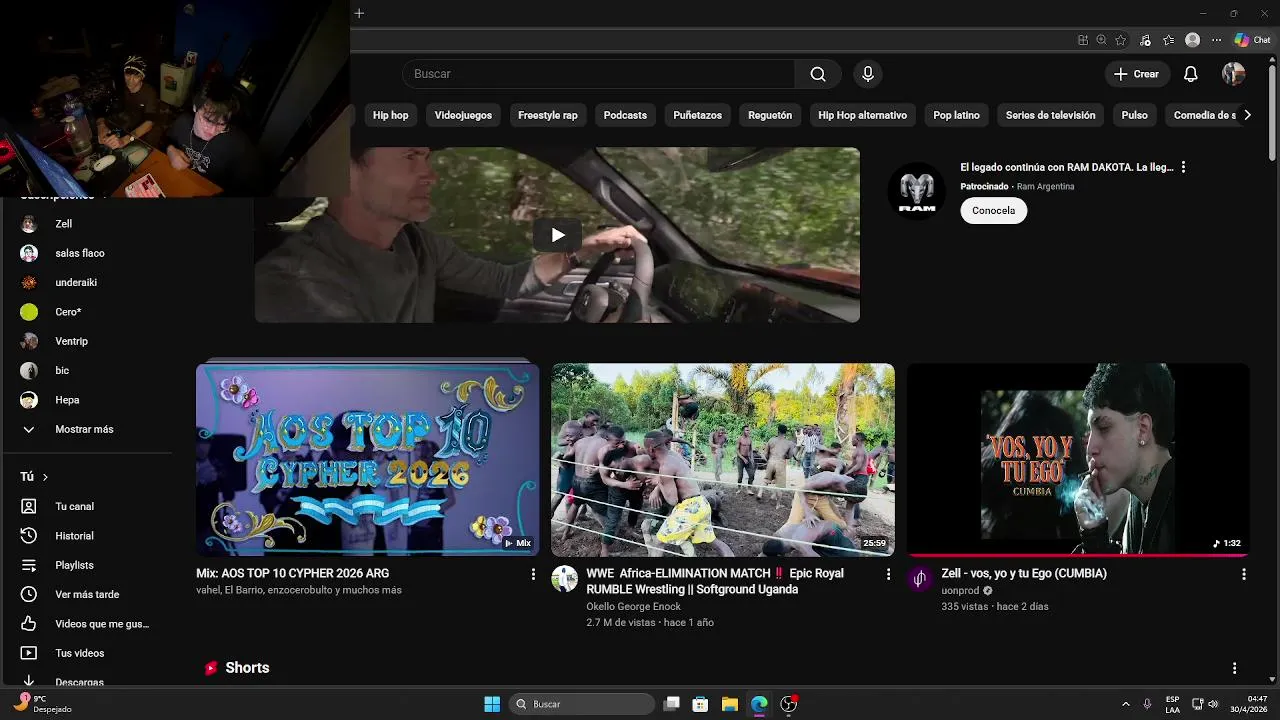1280x720 pixels.
Task: Click the Conocela ad button
Action: 993,210
